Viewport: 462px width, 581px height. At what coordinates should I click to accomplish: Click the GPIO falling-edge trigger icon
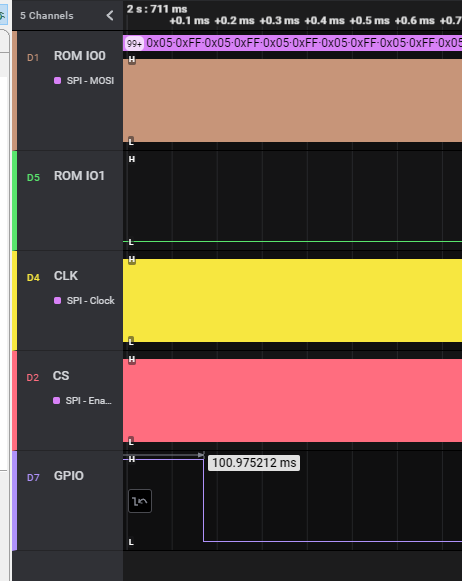point(140,501)
